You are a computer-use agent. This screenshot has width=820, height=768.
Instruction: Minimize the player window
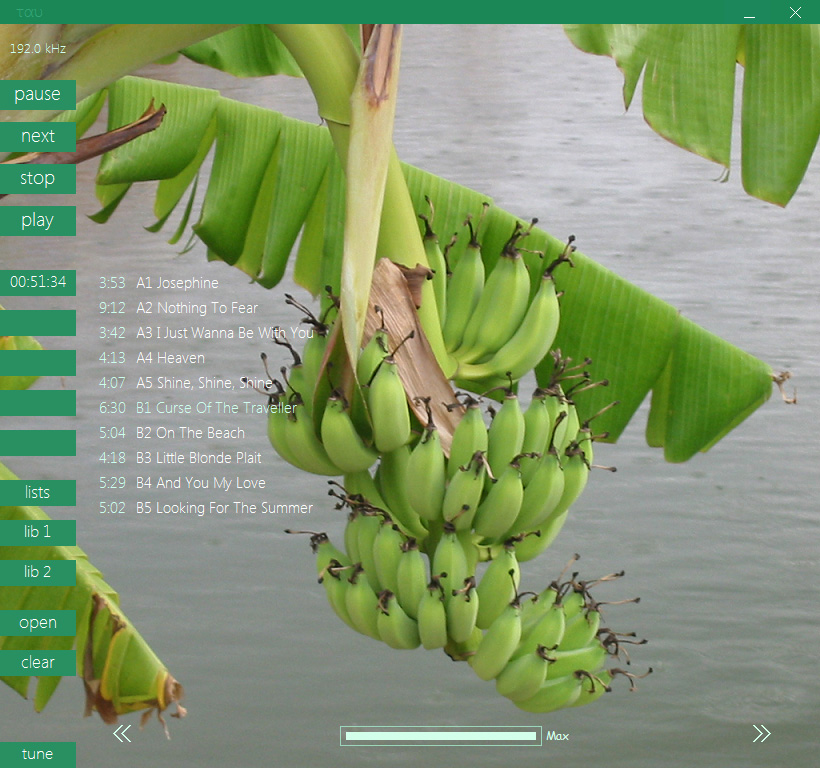pyautogui.click(x=749, y=13)
